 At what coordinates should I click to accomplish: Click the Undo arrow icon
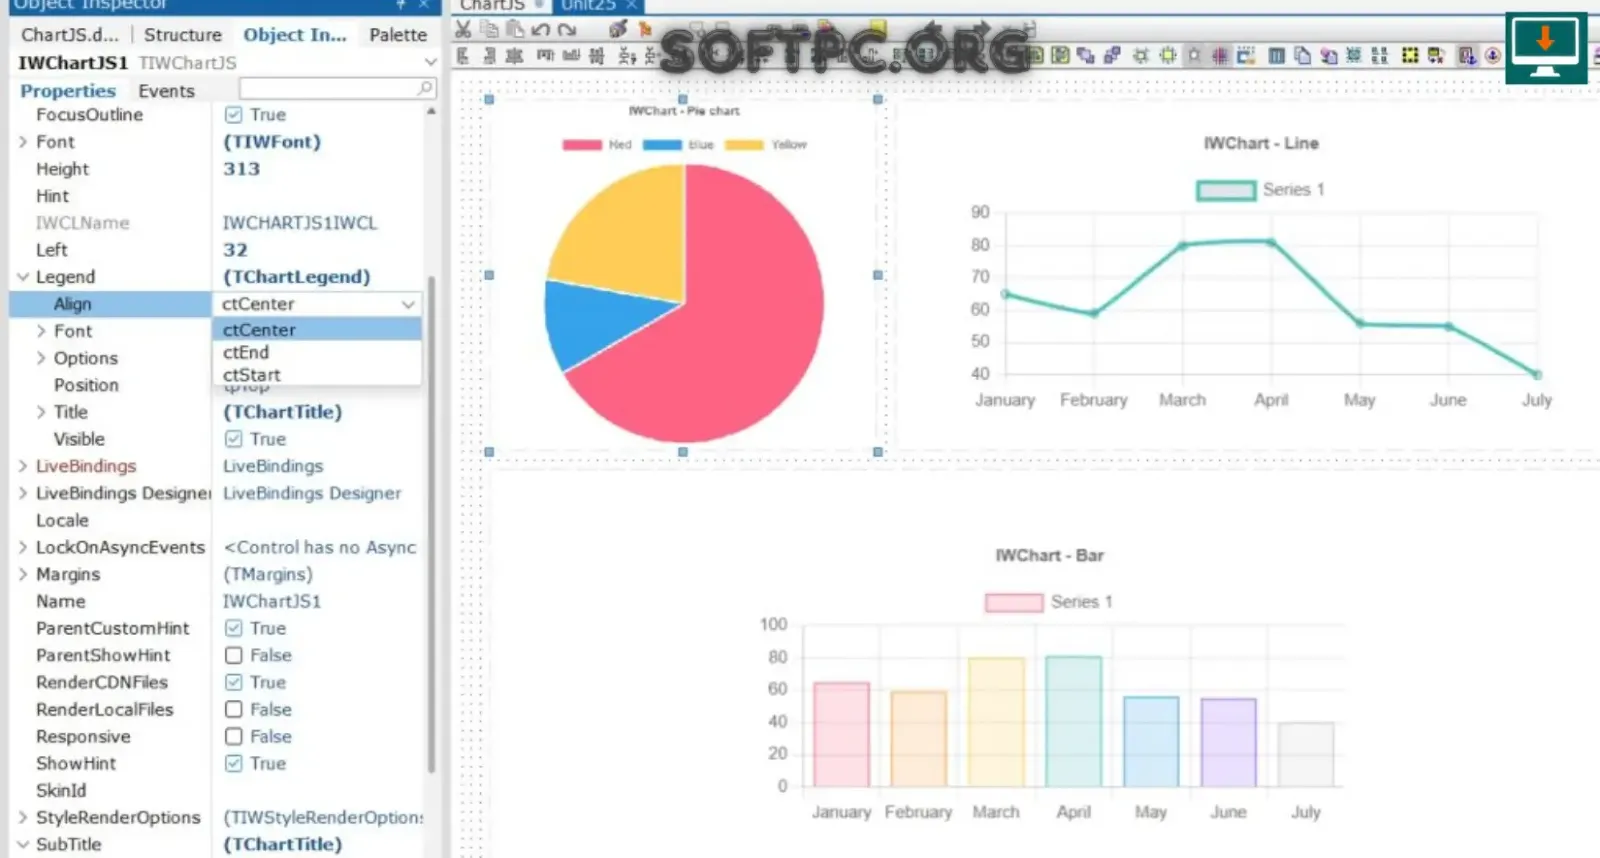tap(541, 30)
